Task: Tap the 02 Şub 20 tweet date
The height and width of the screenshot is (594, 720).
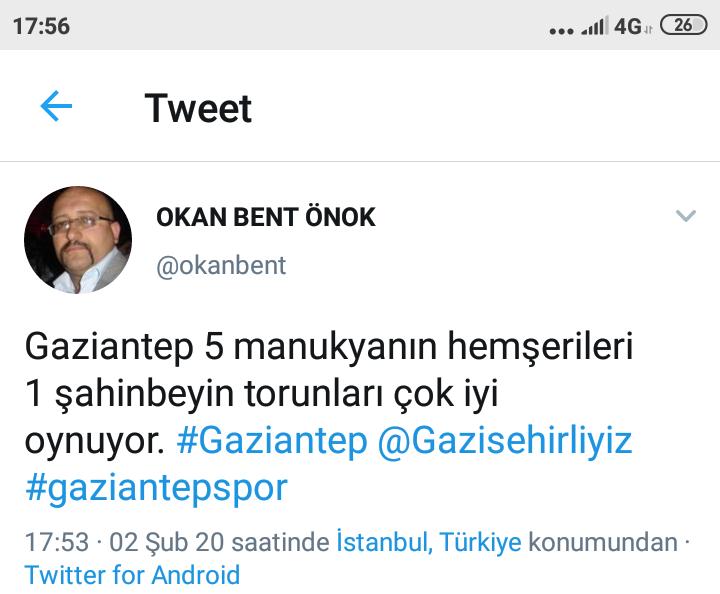Action: point(167,542)
